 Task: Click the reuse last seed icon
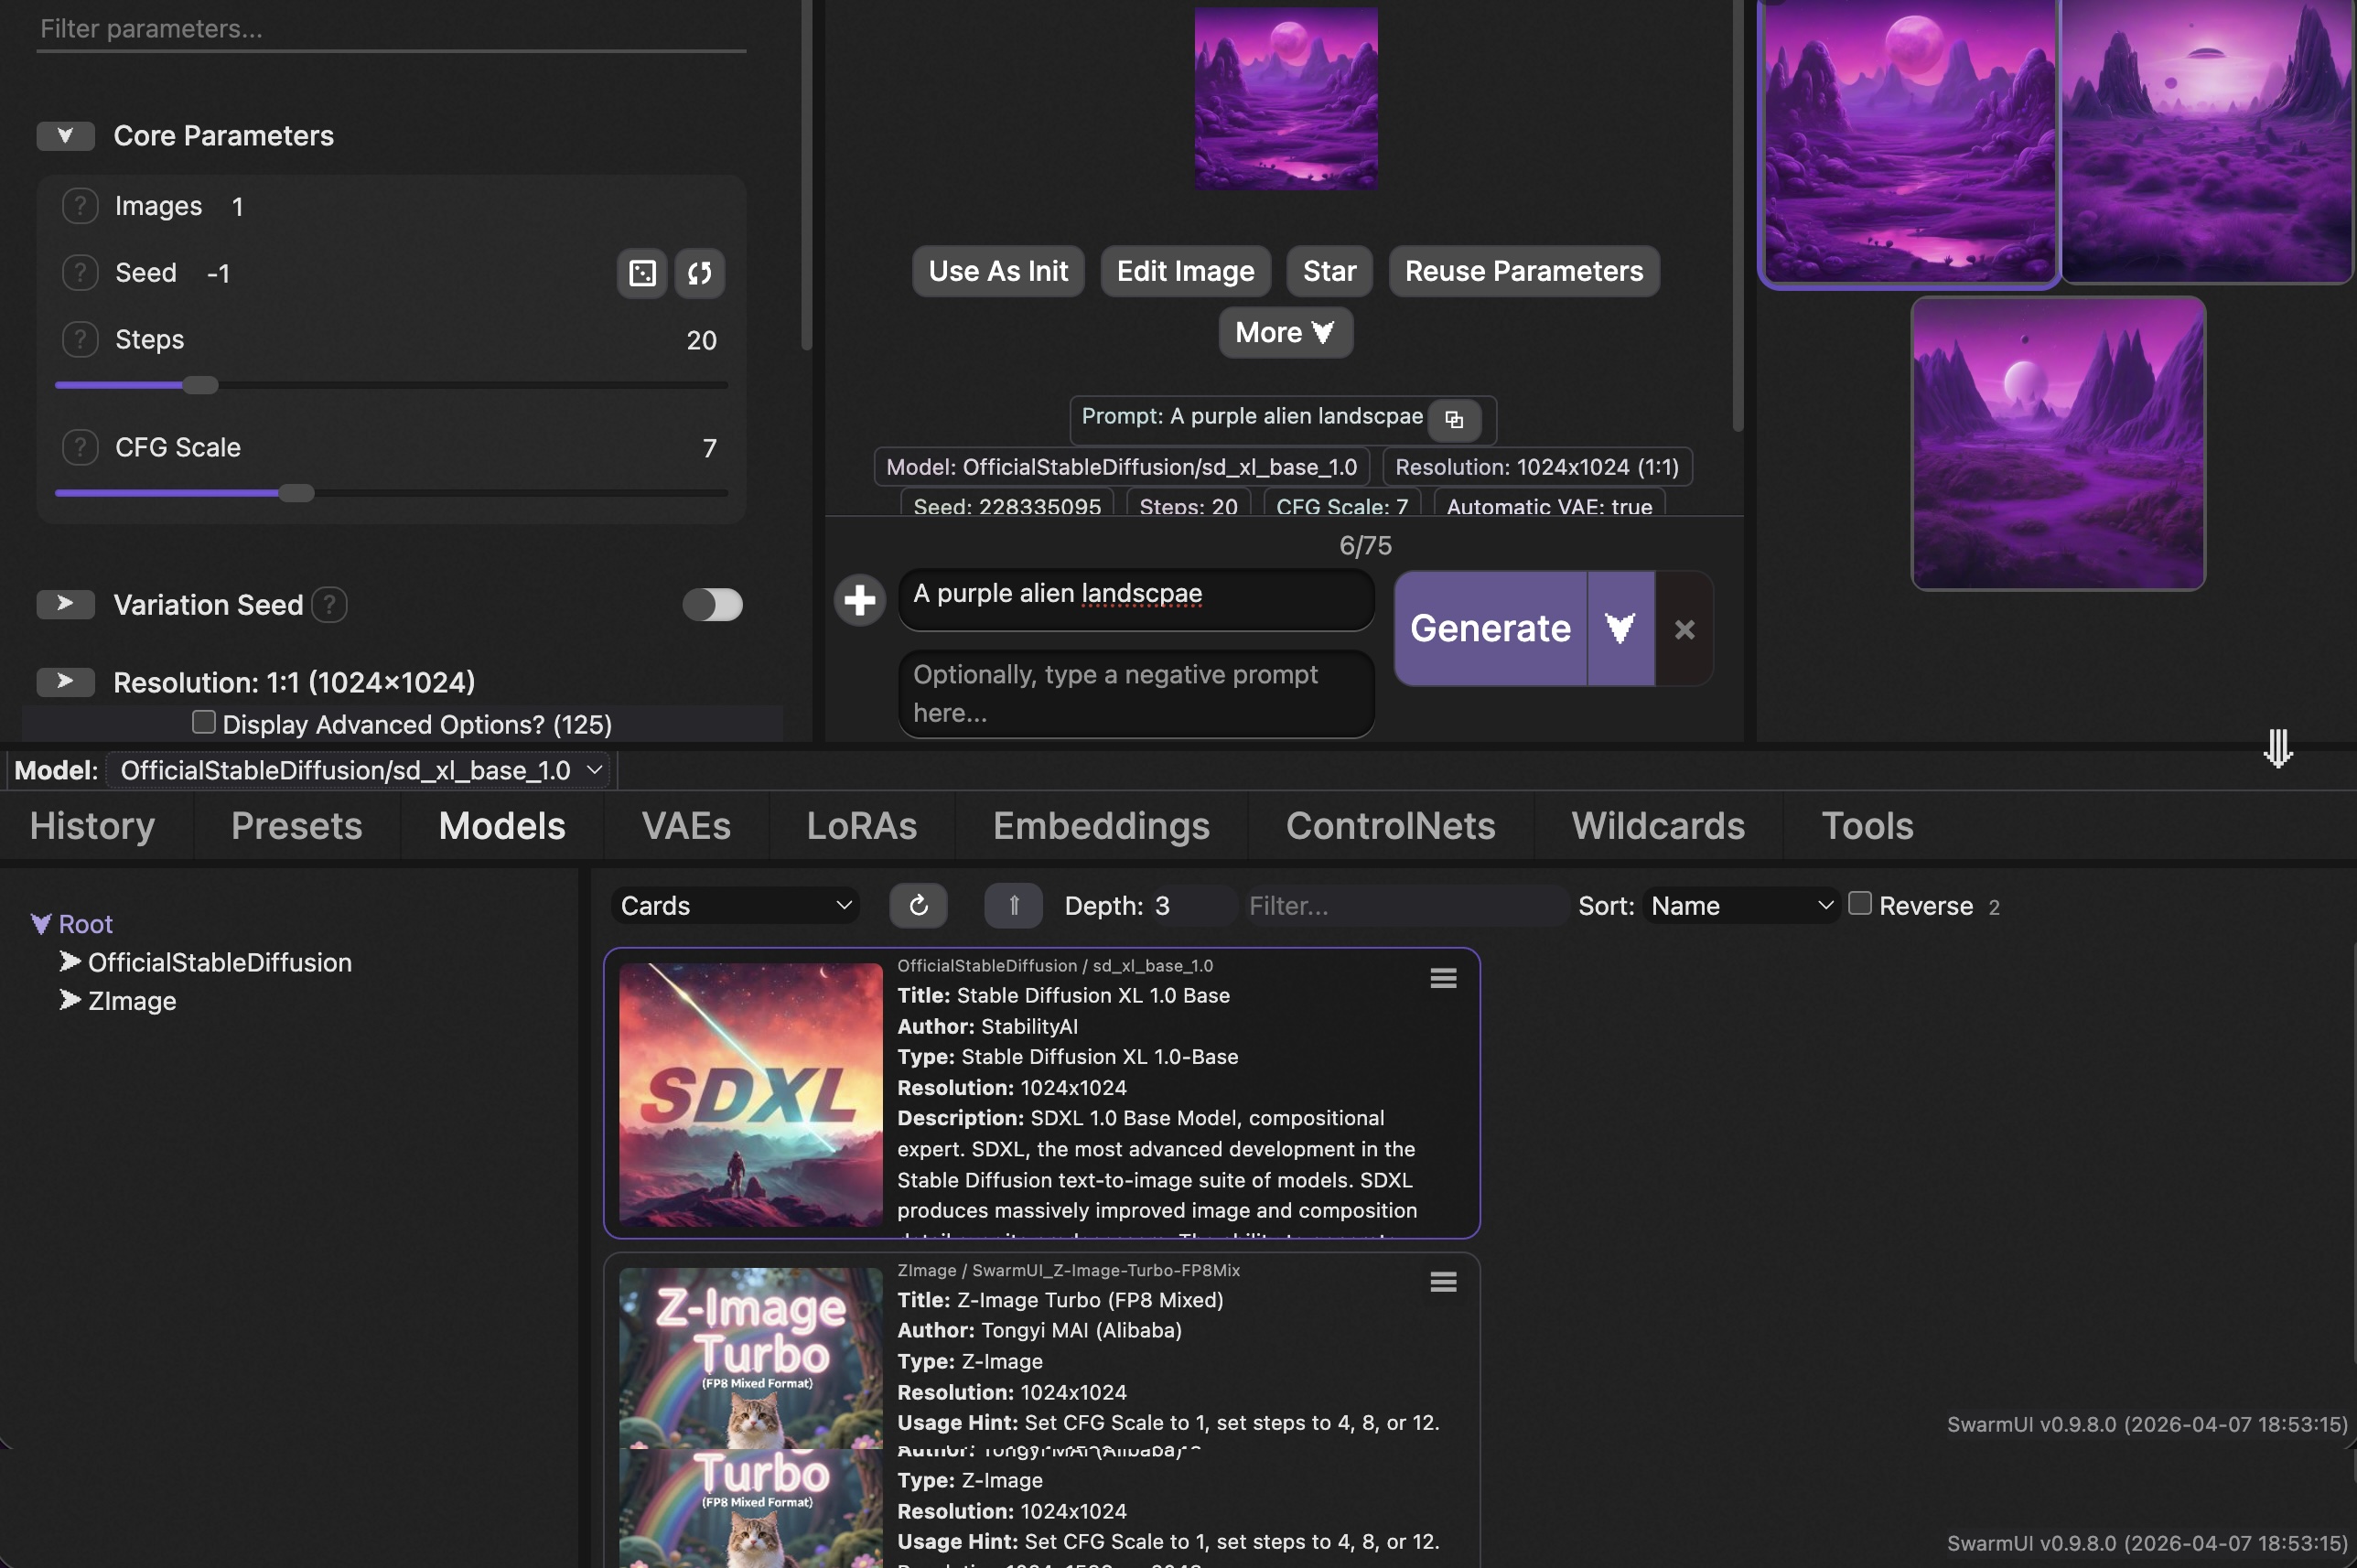[699, 273]
